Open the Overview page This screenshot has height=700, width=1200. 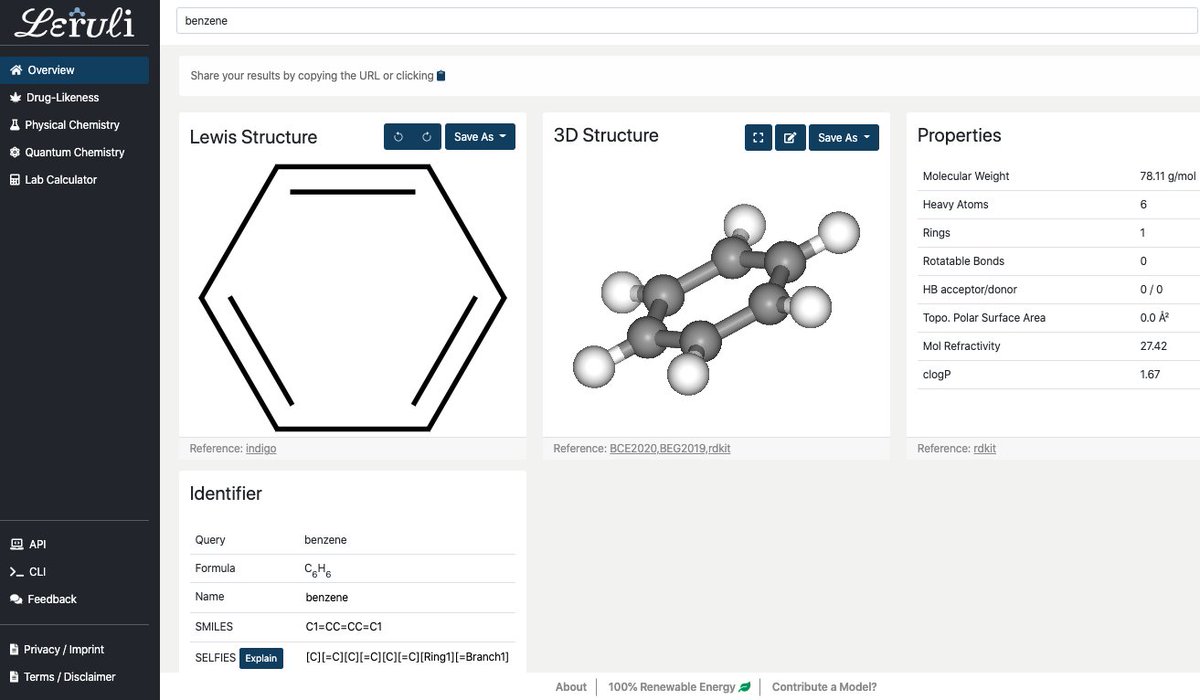75,70
